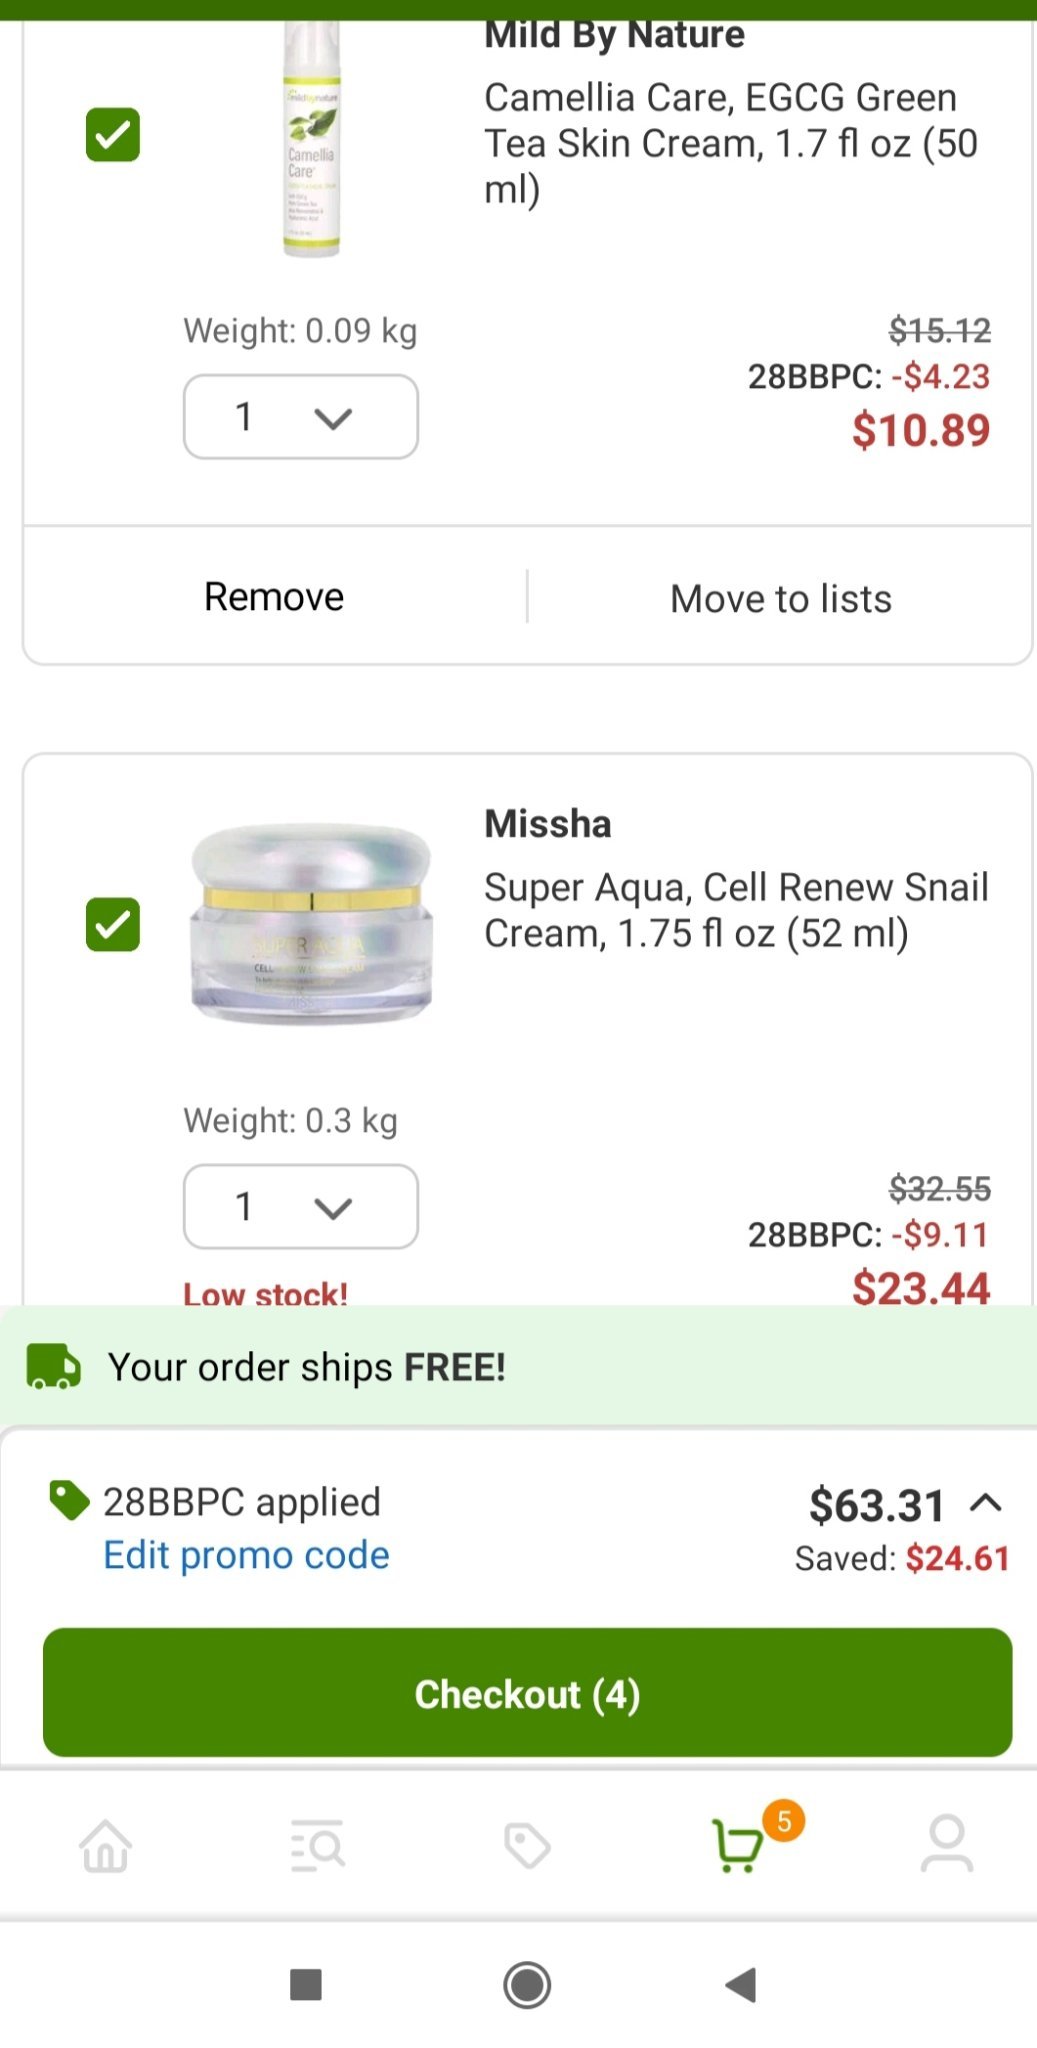Tap the Android back button

pos(741,1985)
